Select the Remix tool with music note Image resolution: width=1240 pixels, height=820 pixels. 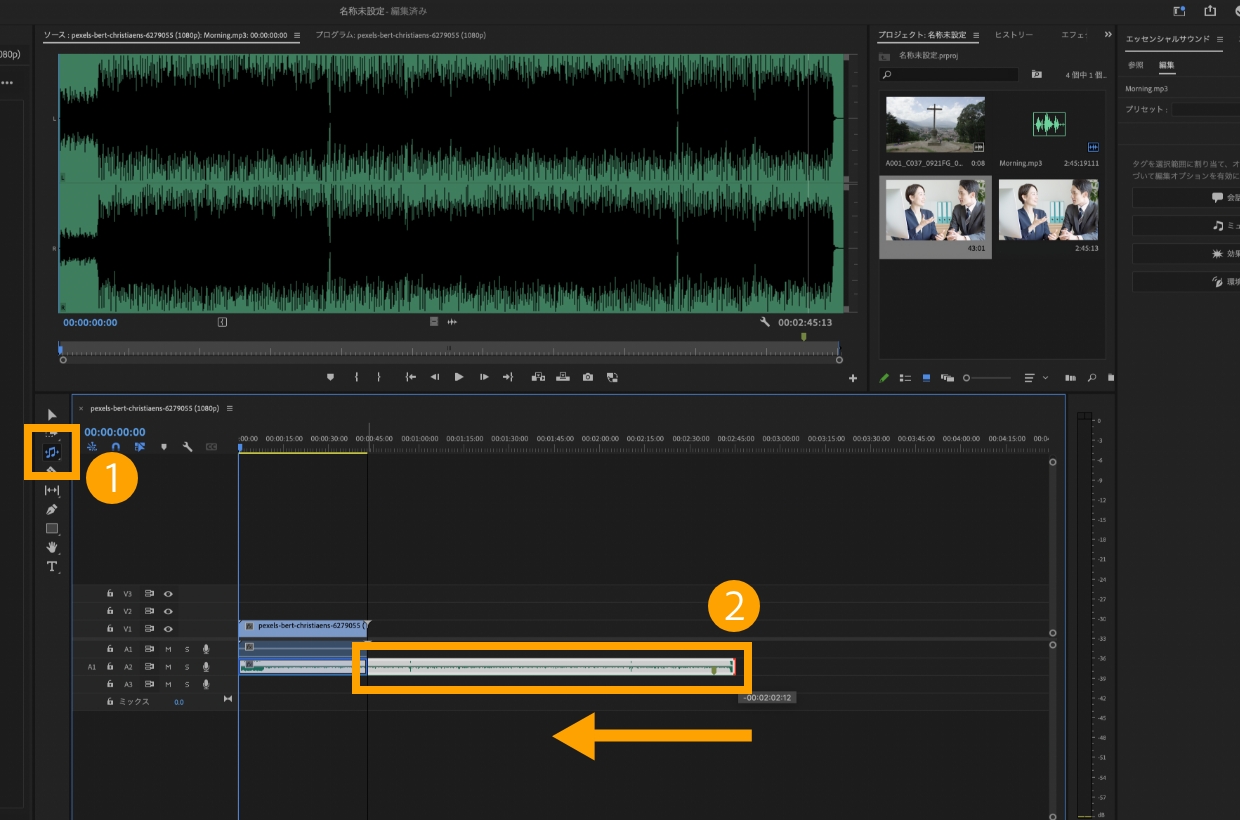point(52,452)
